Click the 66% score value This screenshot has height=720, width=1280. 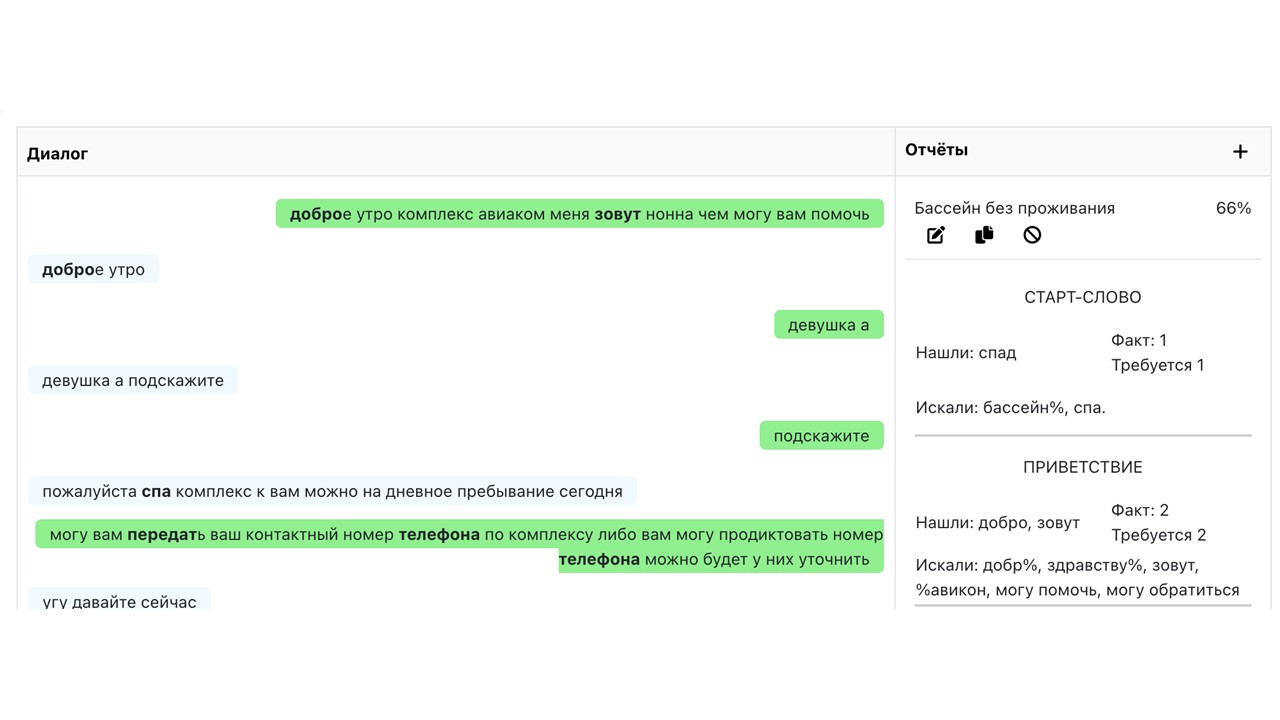point(1233,208)
